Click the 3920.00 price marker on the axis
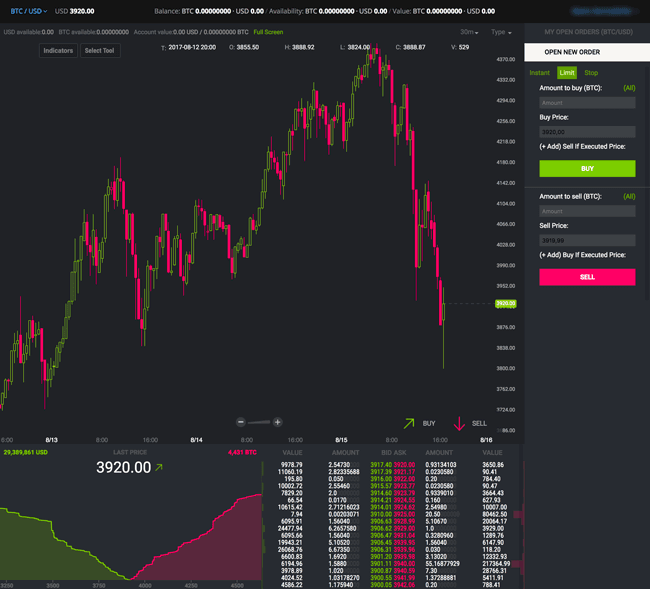Image resolution: width=650 pixels, height=589 pixels. [506, 303]
